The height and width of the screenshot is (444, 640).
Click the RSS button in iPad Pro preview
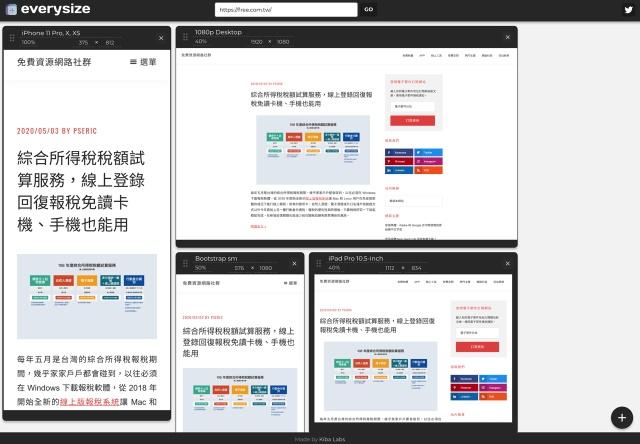point(493,397)
